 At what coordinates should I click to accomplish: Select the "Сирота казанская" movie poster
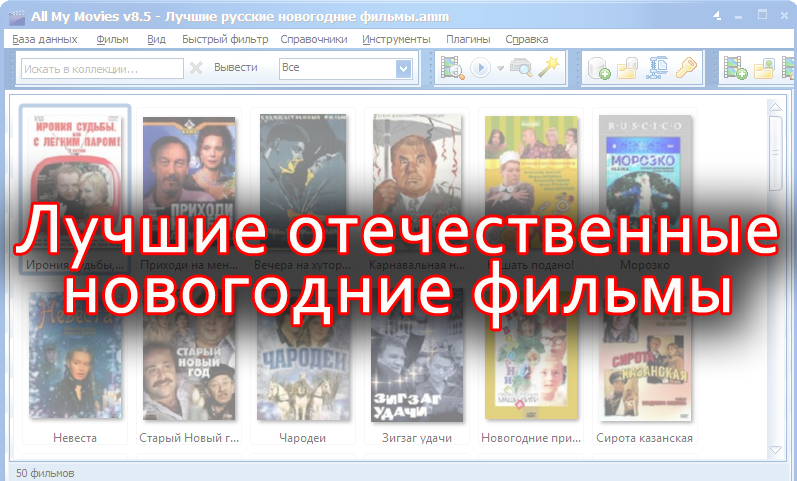click(x=645, y=355)
